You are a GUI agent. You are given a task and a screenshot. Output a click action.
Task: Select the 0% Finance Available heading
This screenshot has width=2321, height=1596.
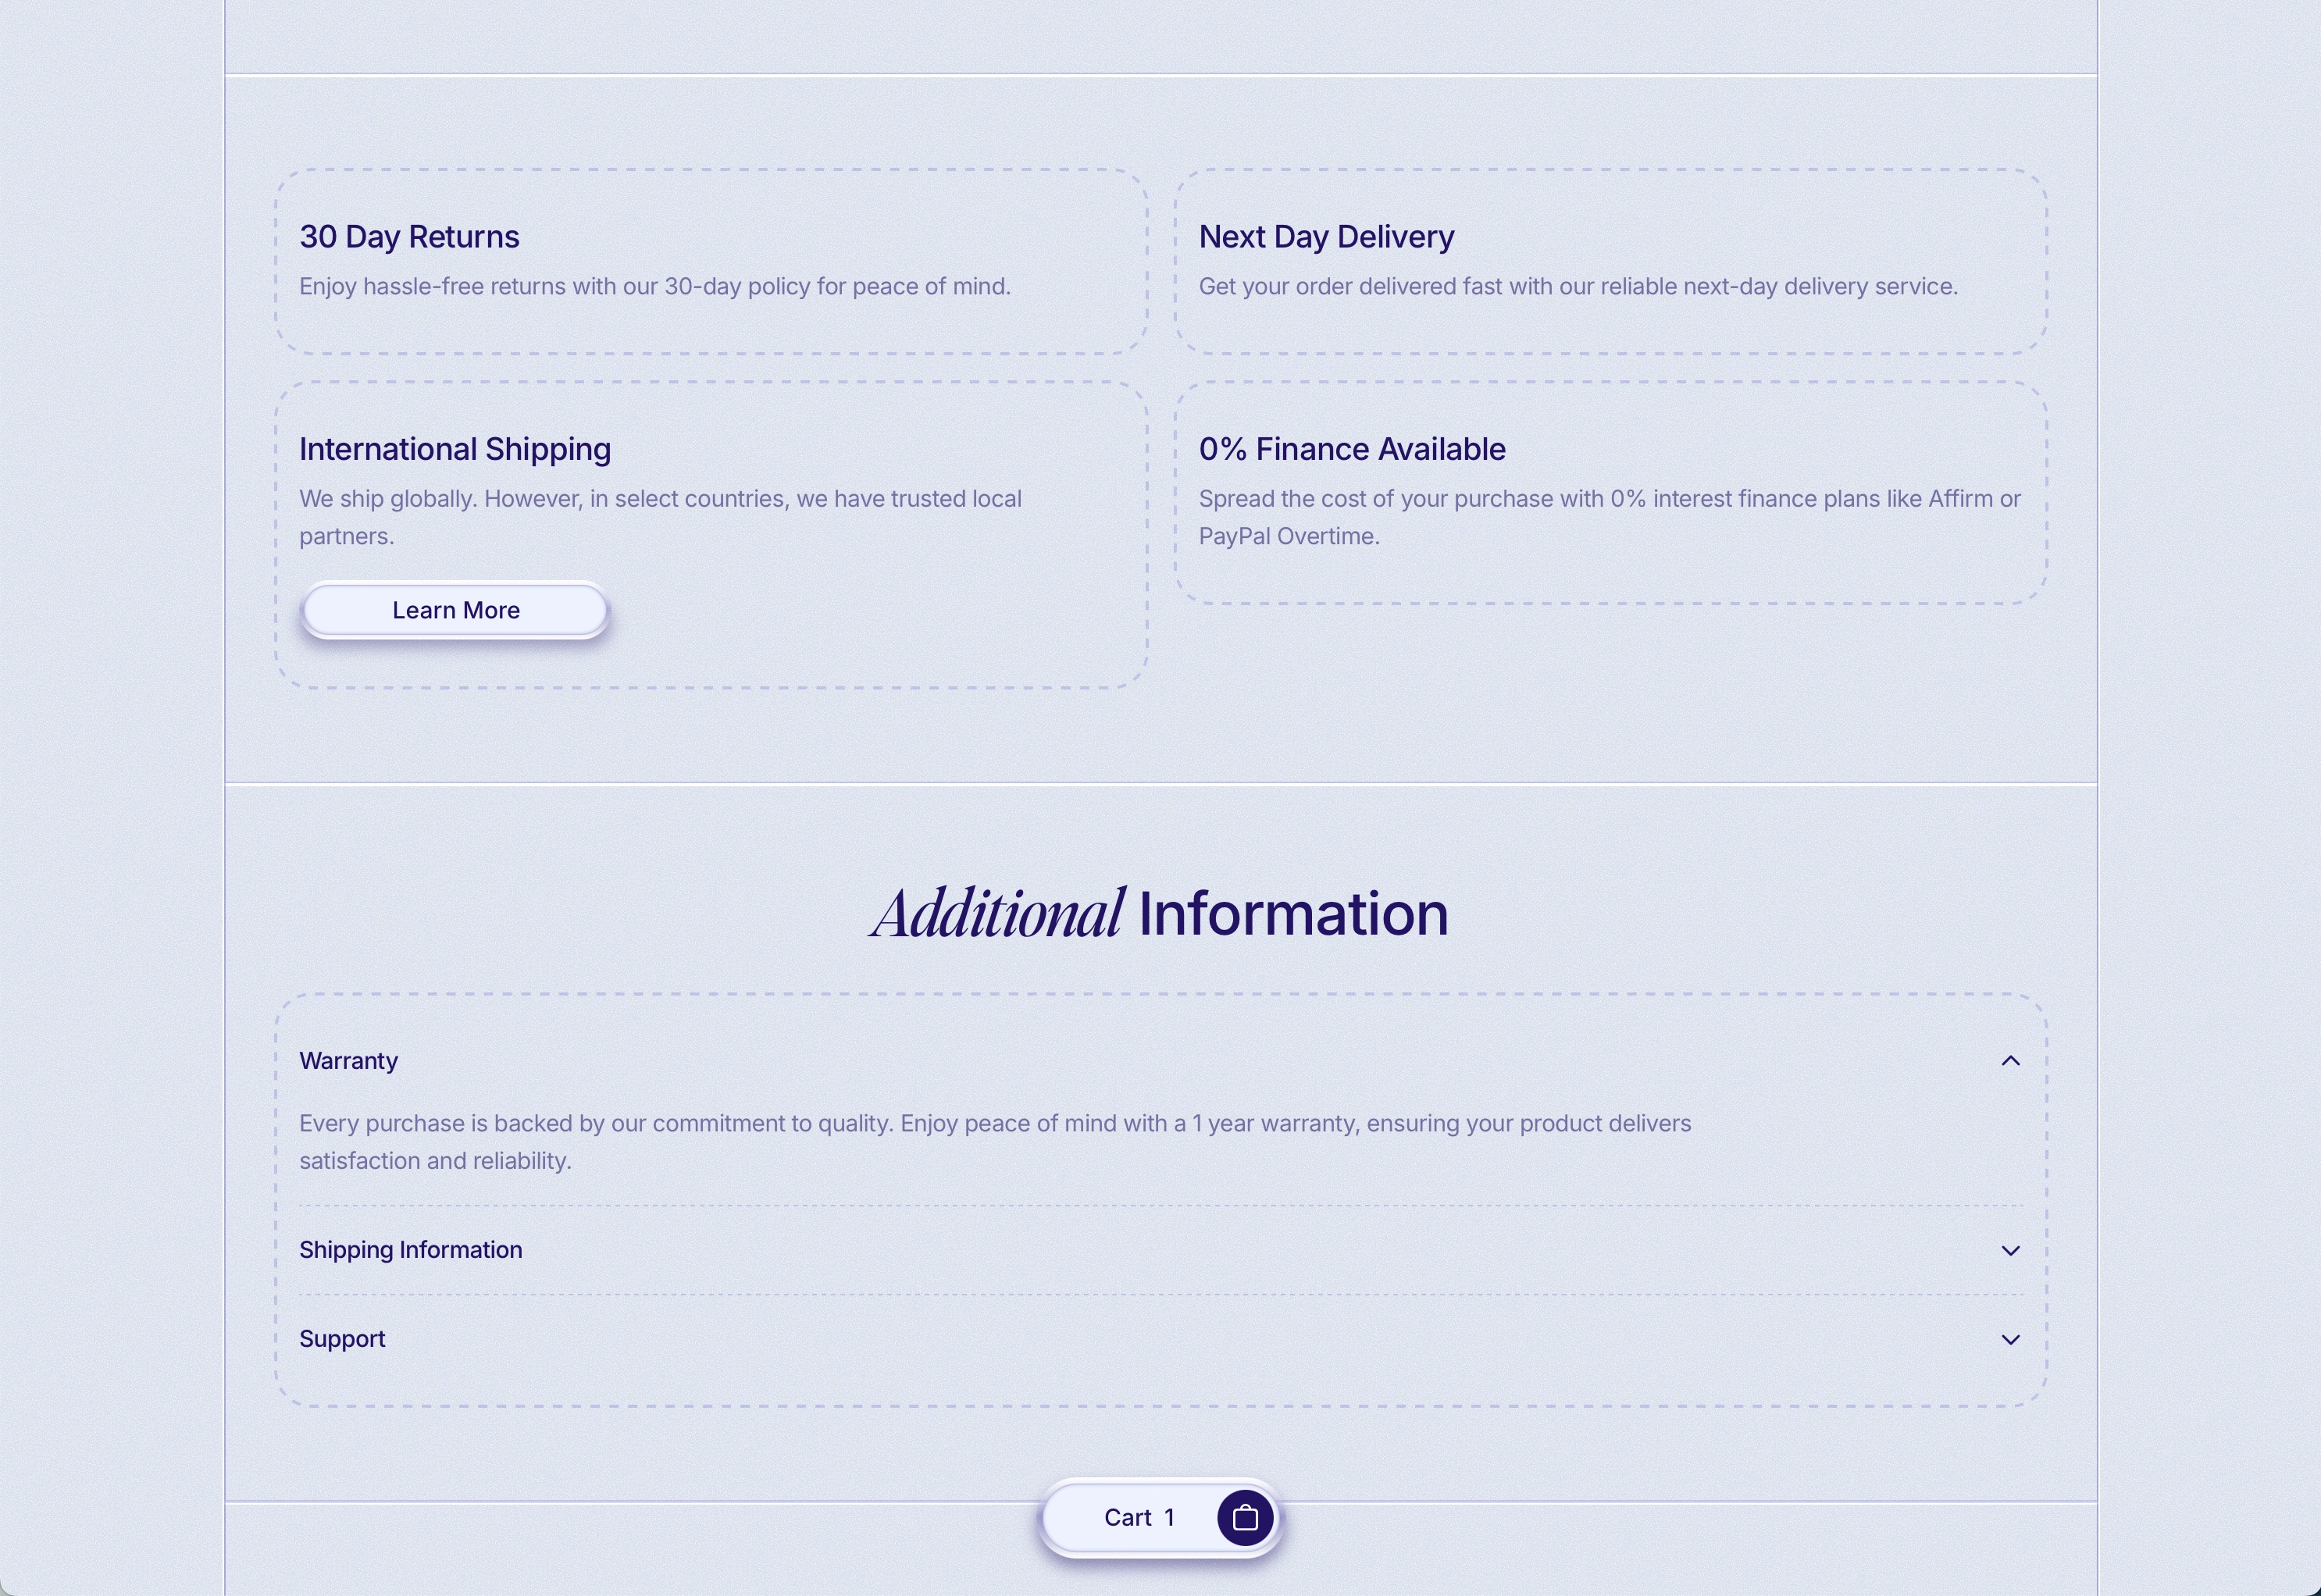1352,449
